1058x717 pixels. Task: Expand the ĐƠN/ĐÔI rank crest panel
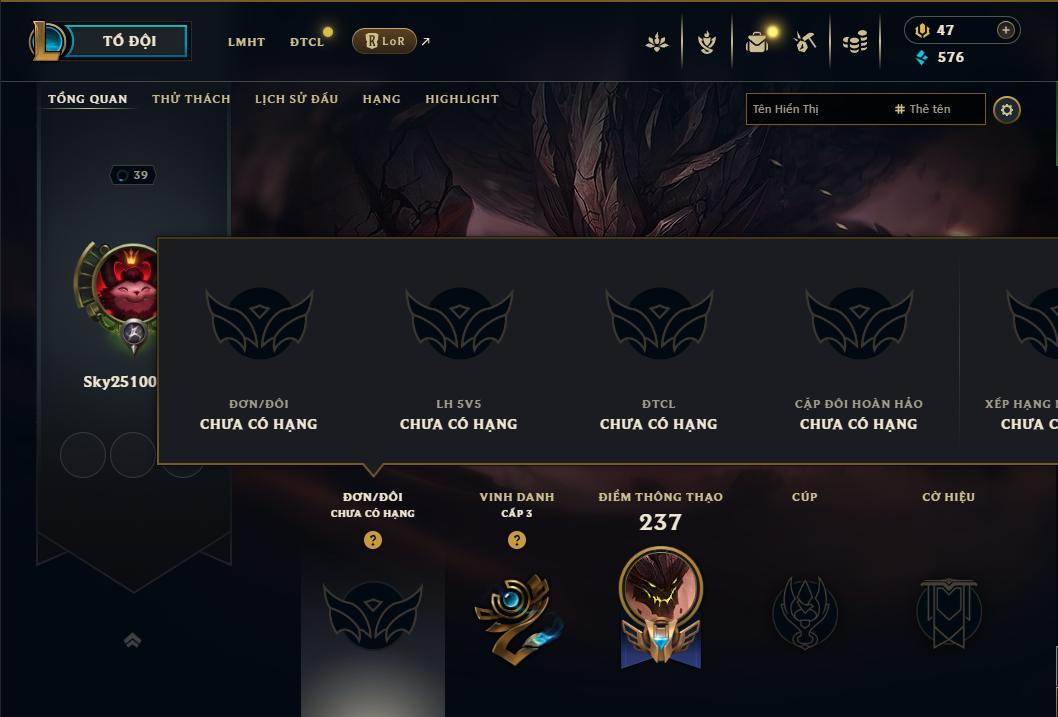(x=372, y=614)
